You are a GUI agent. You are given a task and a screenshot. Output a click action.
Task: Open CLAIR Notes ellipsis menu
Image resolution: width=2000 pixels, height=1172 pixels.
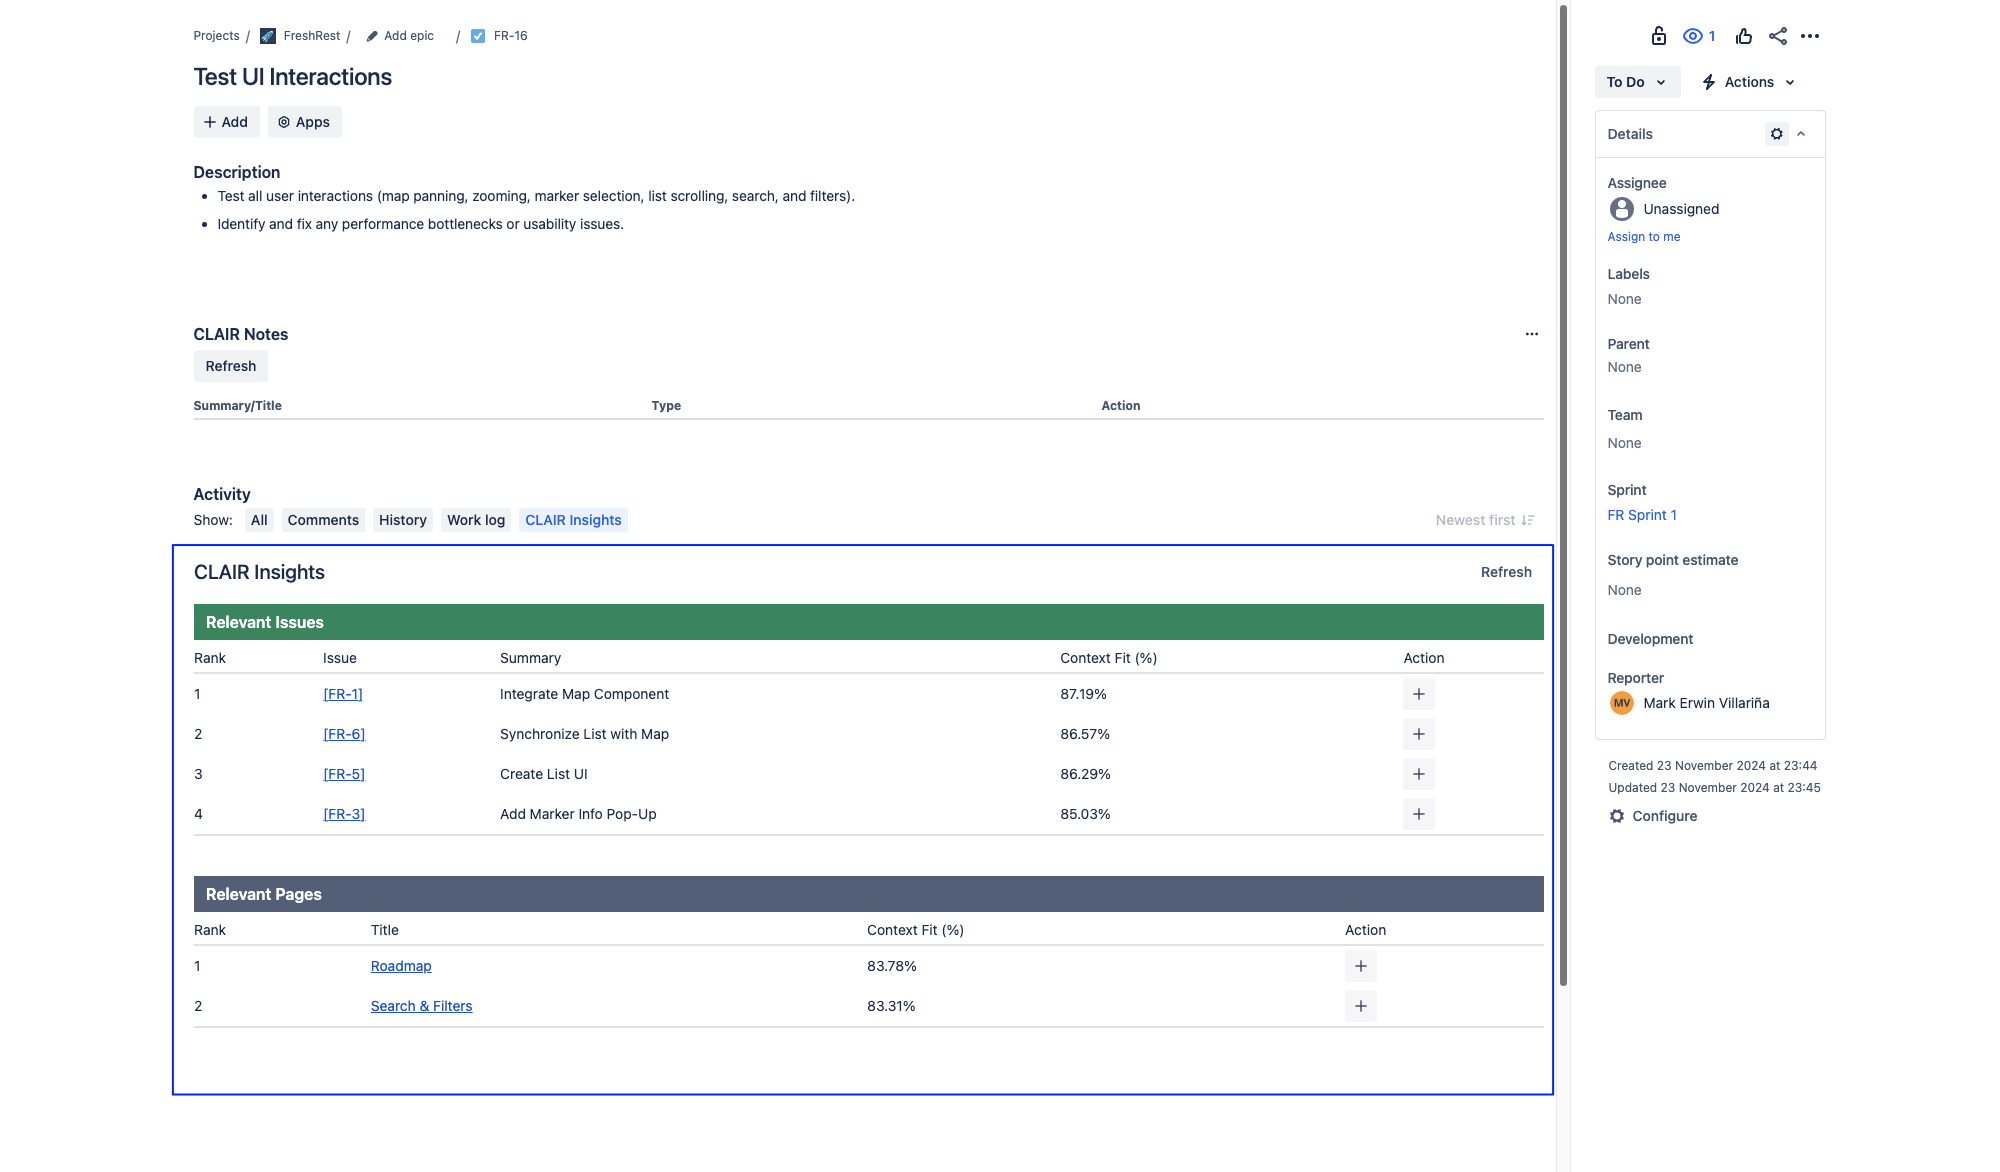pyautogui.click(x=1531, y=334)
